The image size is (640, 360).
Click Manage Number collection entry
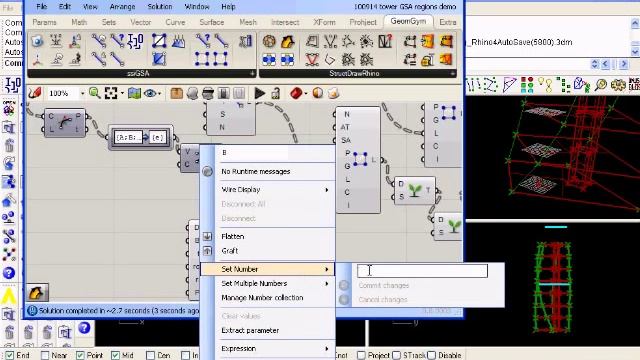click(x=262, y=298)
